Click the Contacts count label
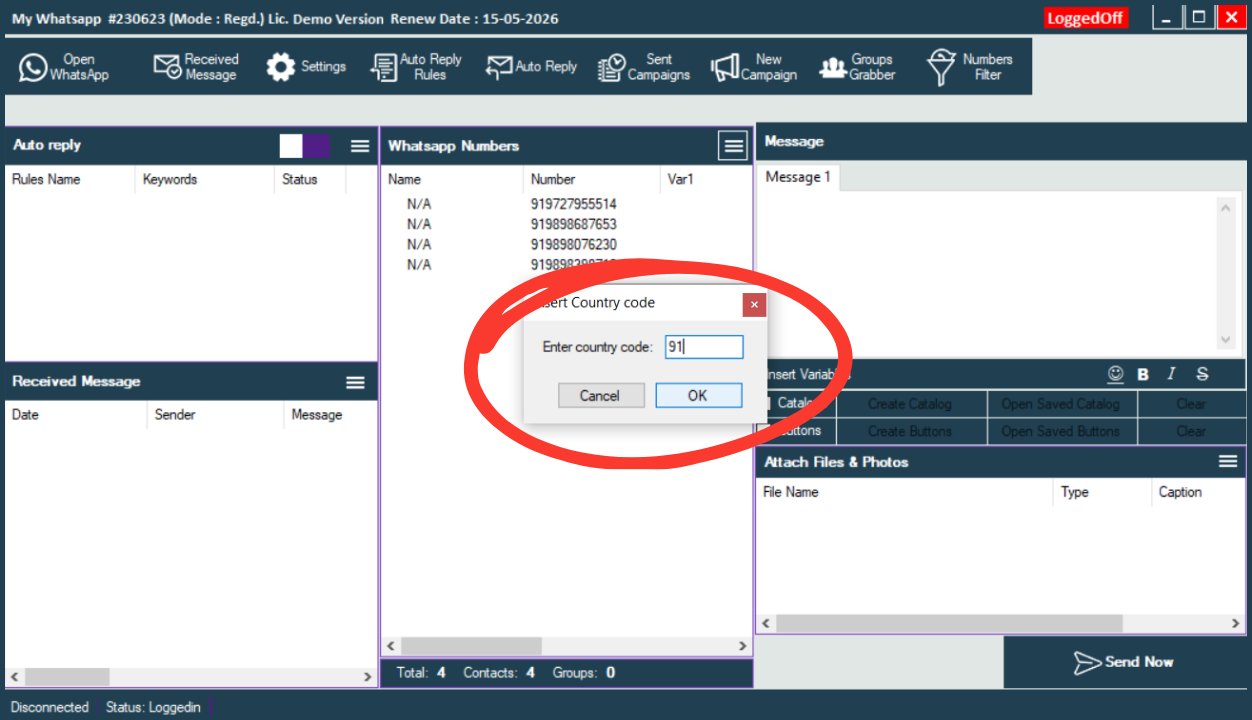 pos(499,673)
